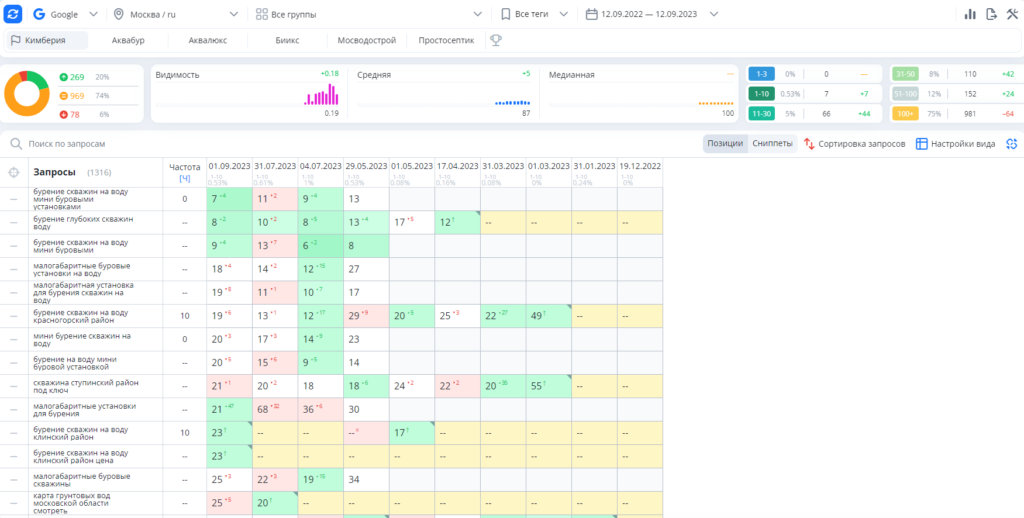1024x518 pixels.
Task: Click the teal 11-30 range badge
Action: [x=761, y=113]
